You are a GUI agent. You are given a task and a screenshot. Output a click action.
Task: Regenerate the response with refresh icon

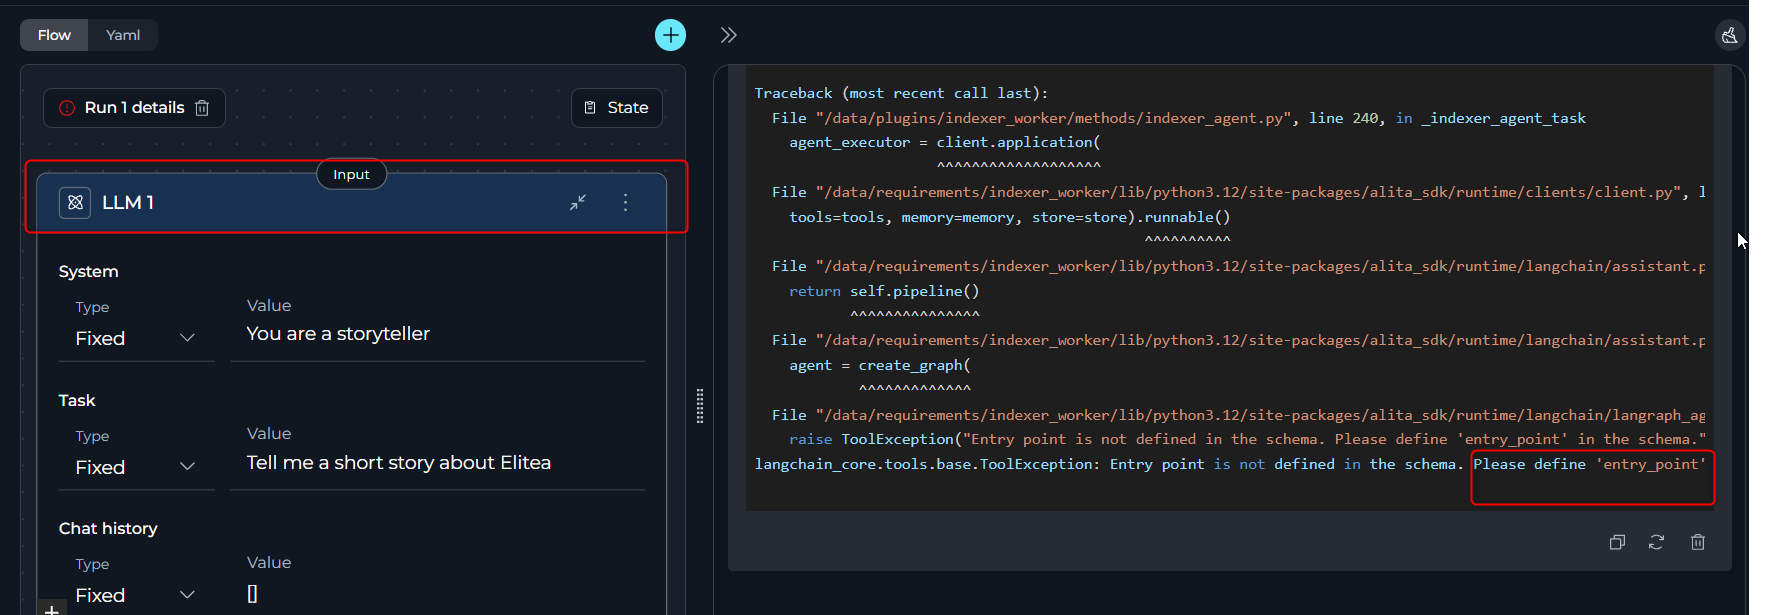point(1656,542)
